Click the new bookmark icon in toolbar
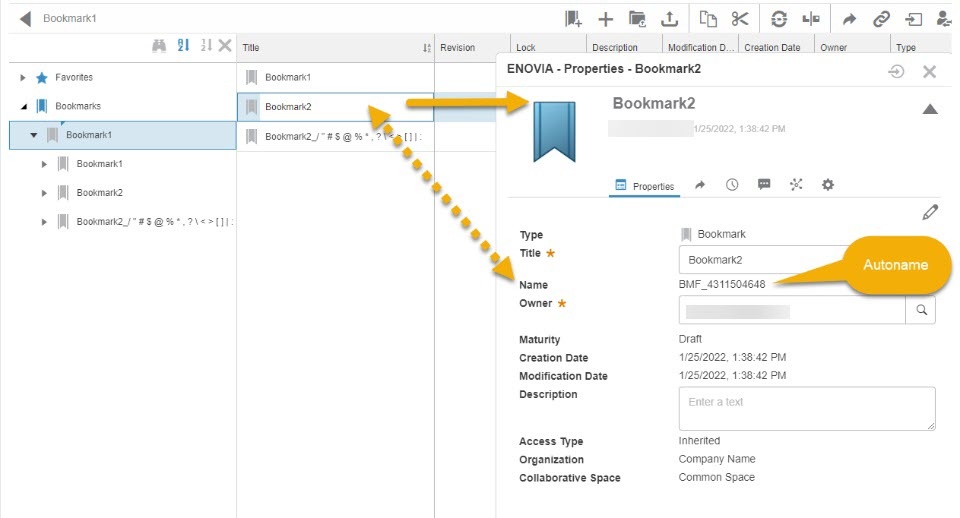Screen dimensions: 960x518 click(573, 19)
